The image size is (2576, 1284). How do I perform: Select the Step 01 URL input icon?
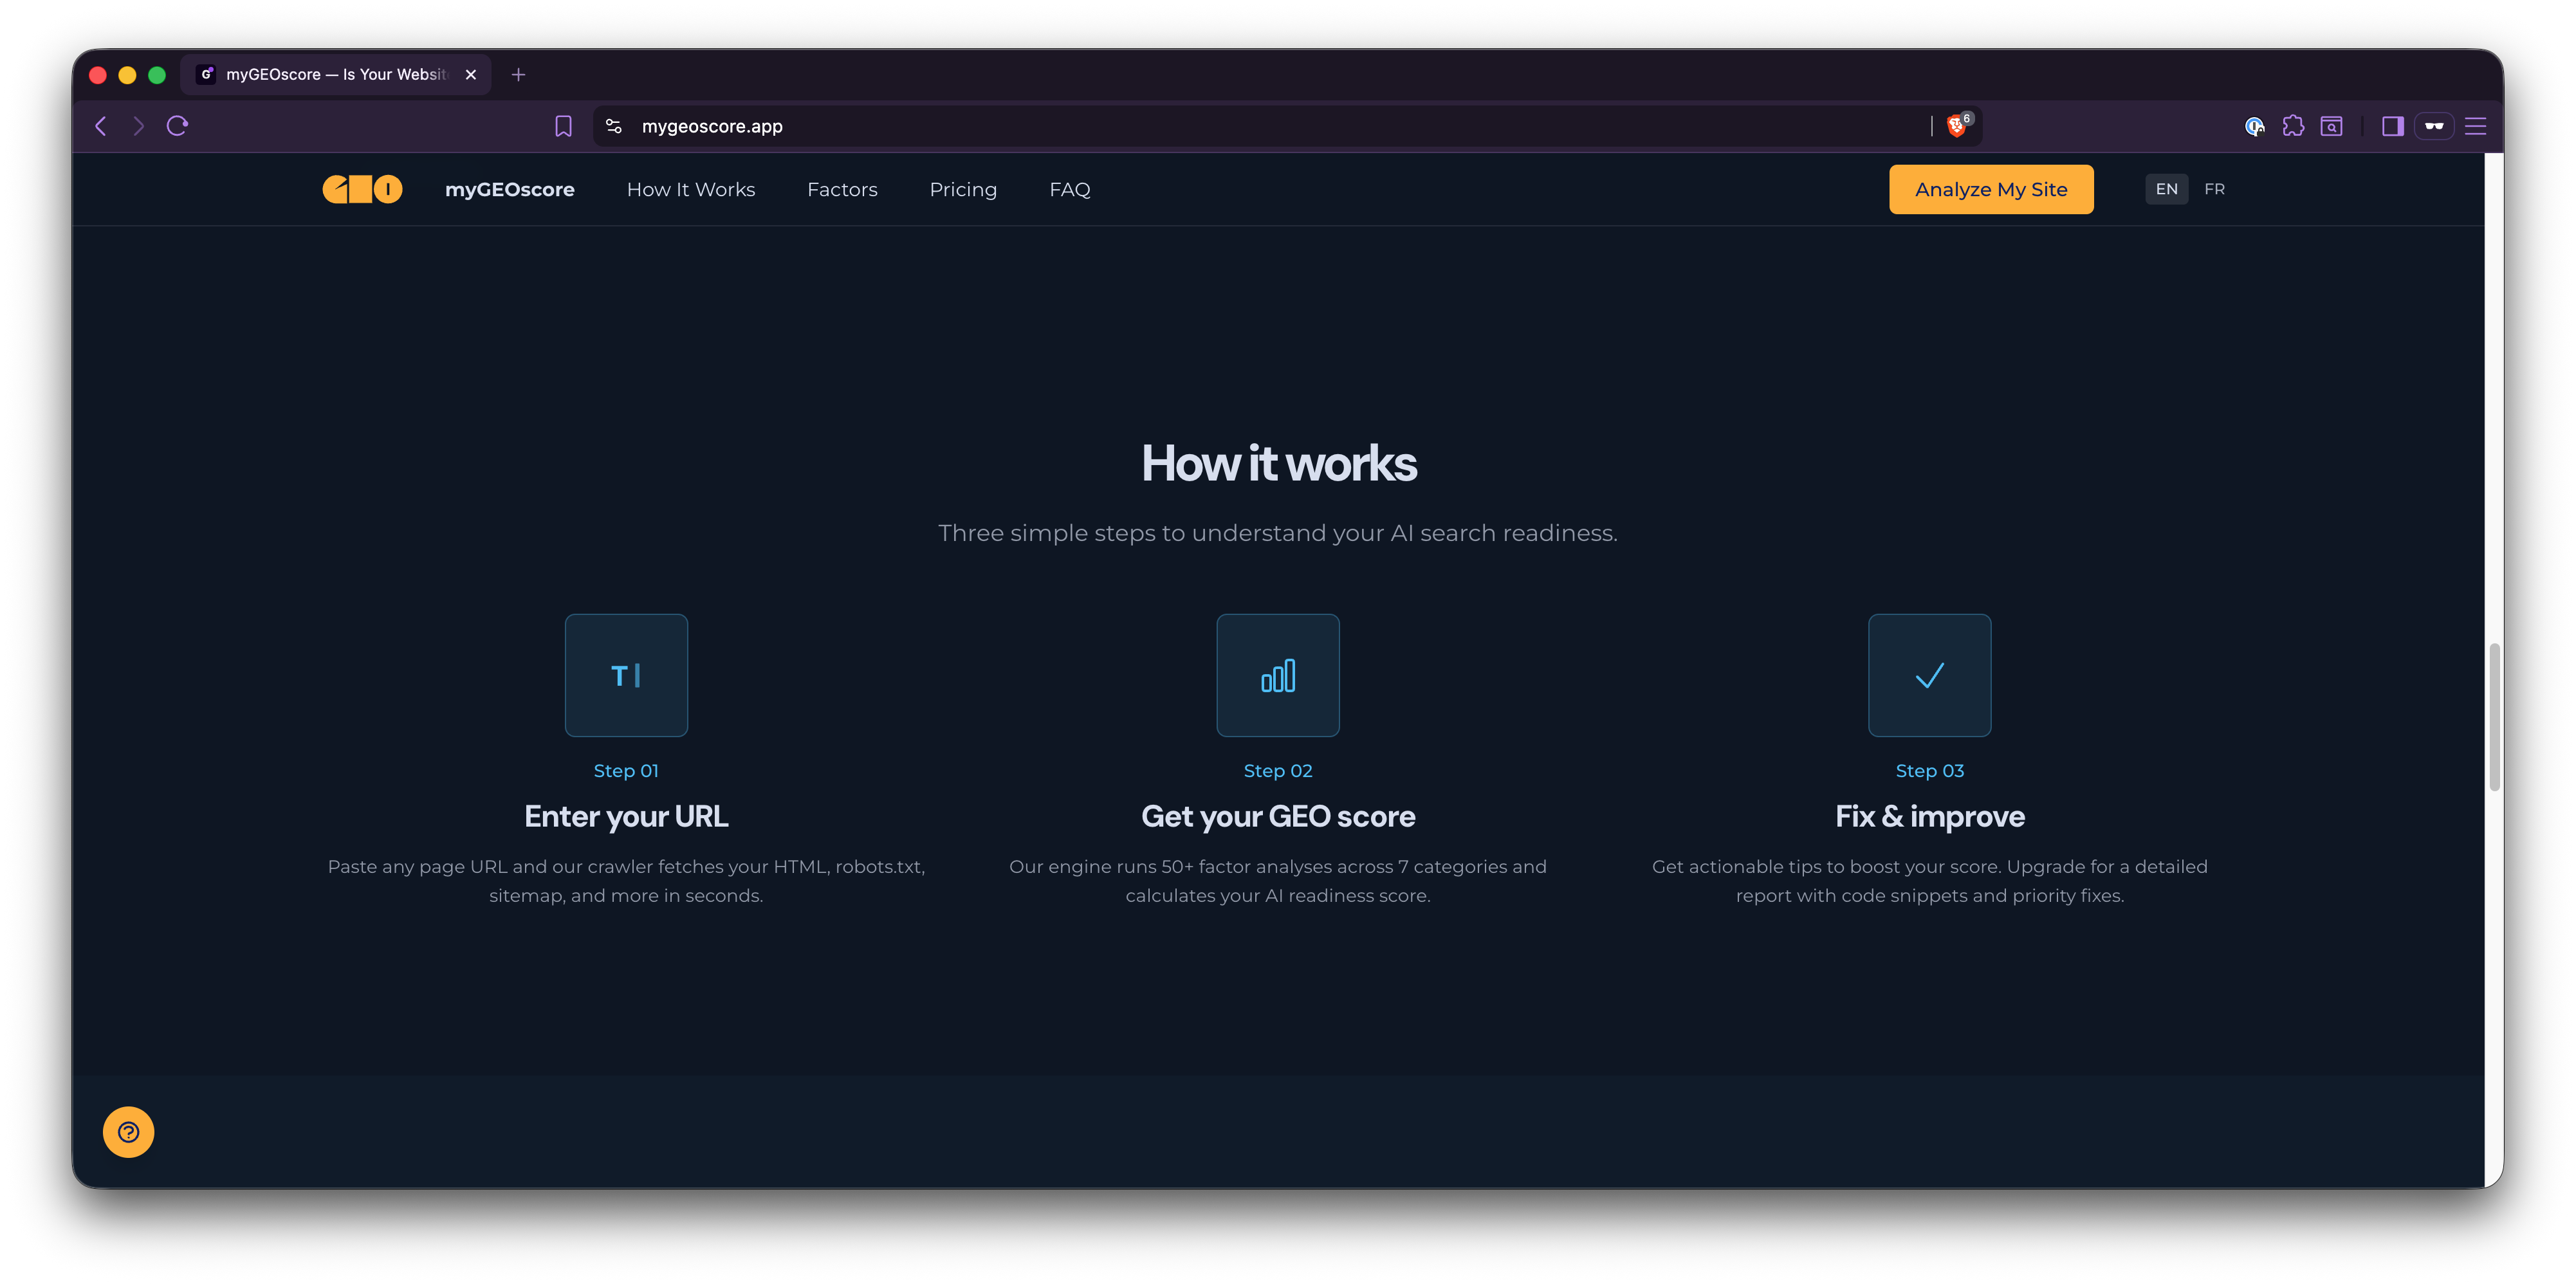click(626, 675)
